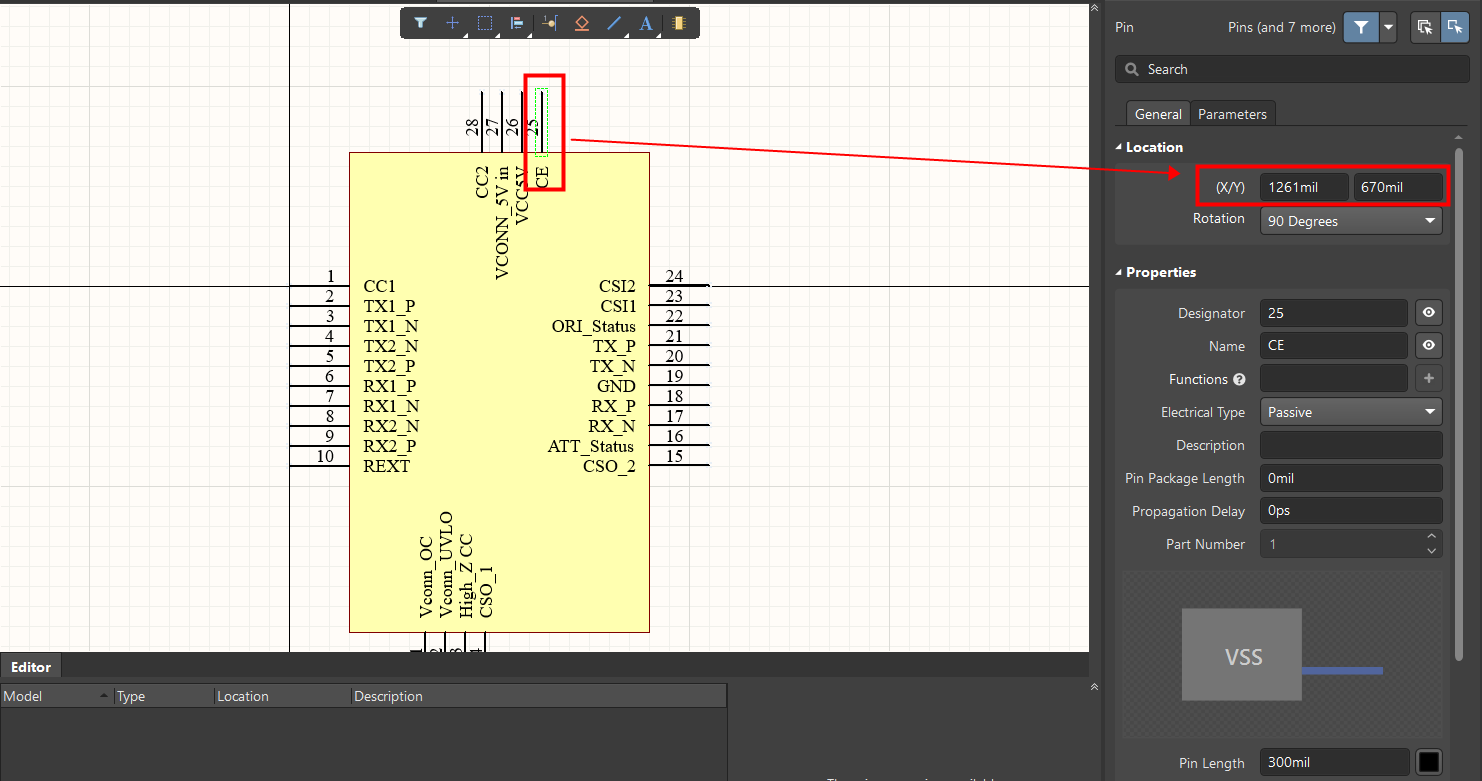
Task: Collapse the Location section
Action: [1120, 147]
